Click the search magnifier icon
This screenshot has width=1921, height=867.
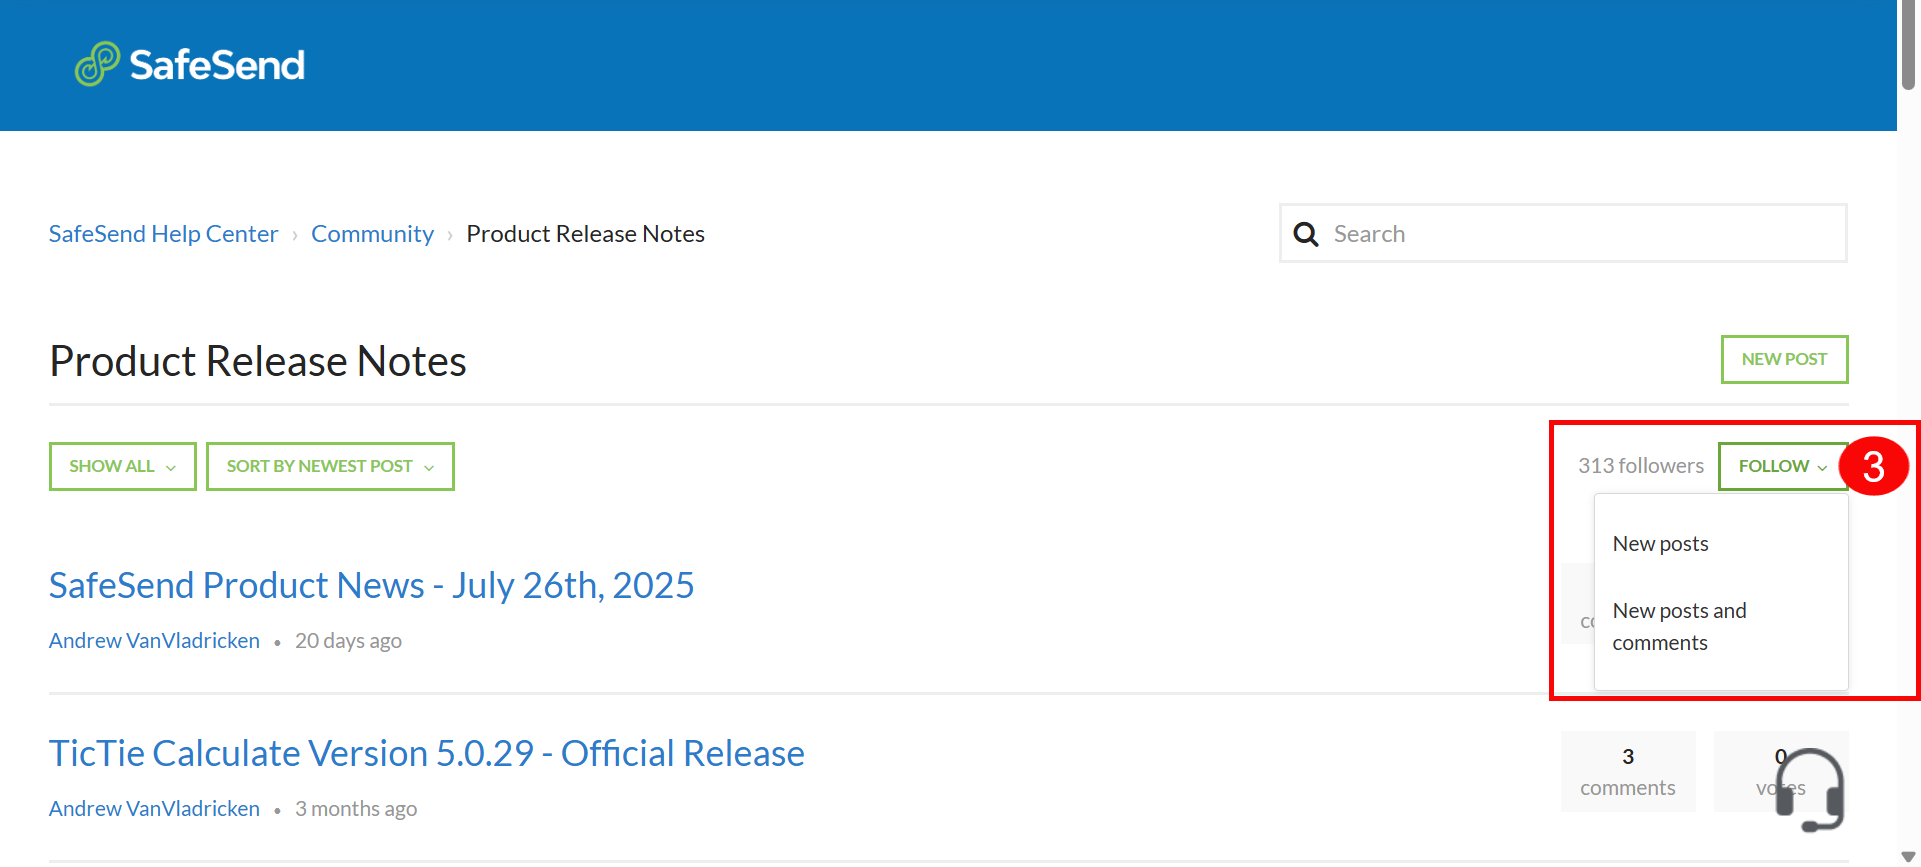pos(1305,234)
